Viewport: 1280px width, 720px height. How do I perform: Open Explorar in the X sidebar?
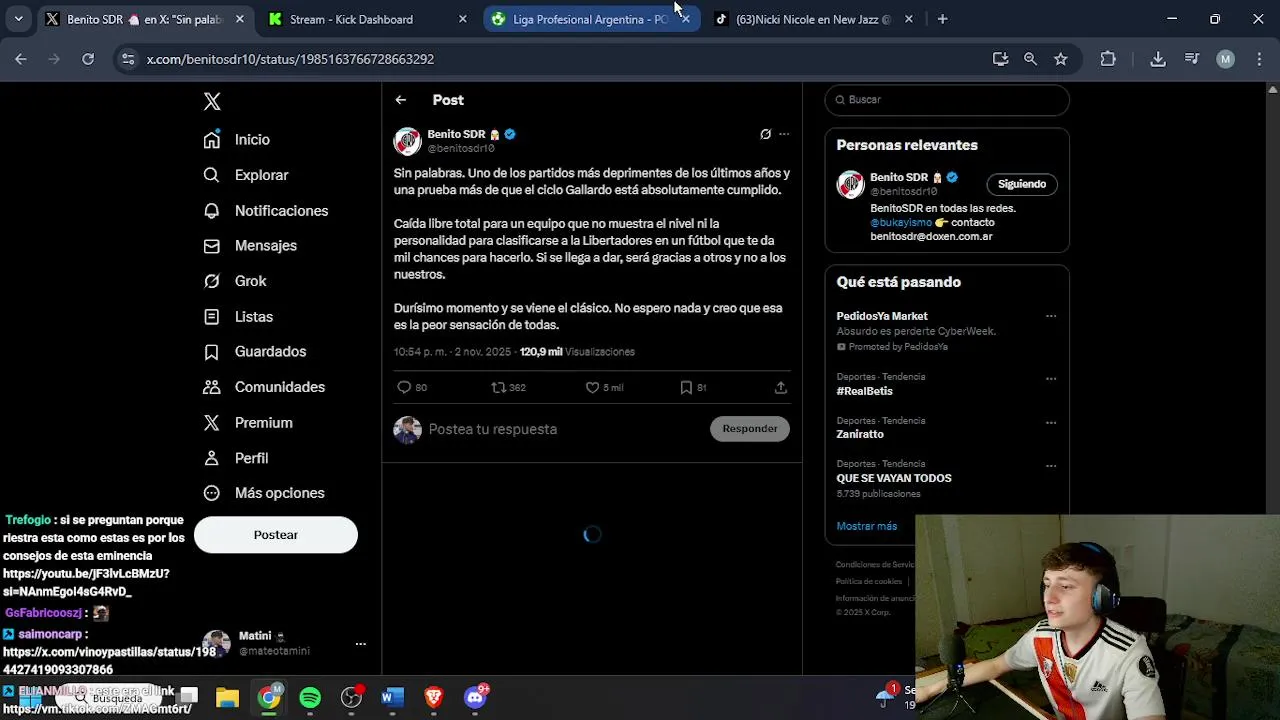246,175
